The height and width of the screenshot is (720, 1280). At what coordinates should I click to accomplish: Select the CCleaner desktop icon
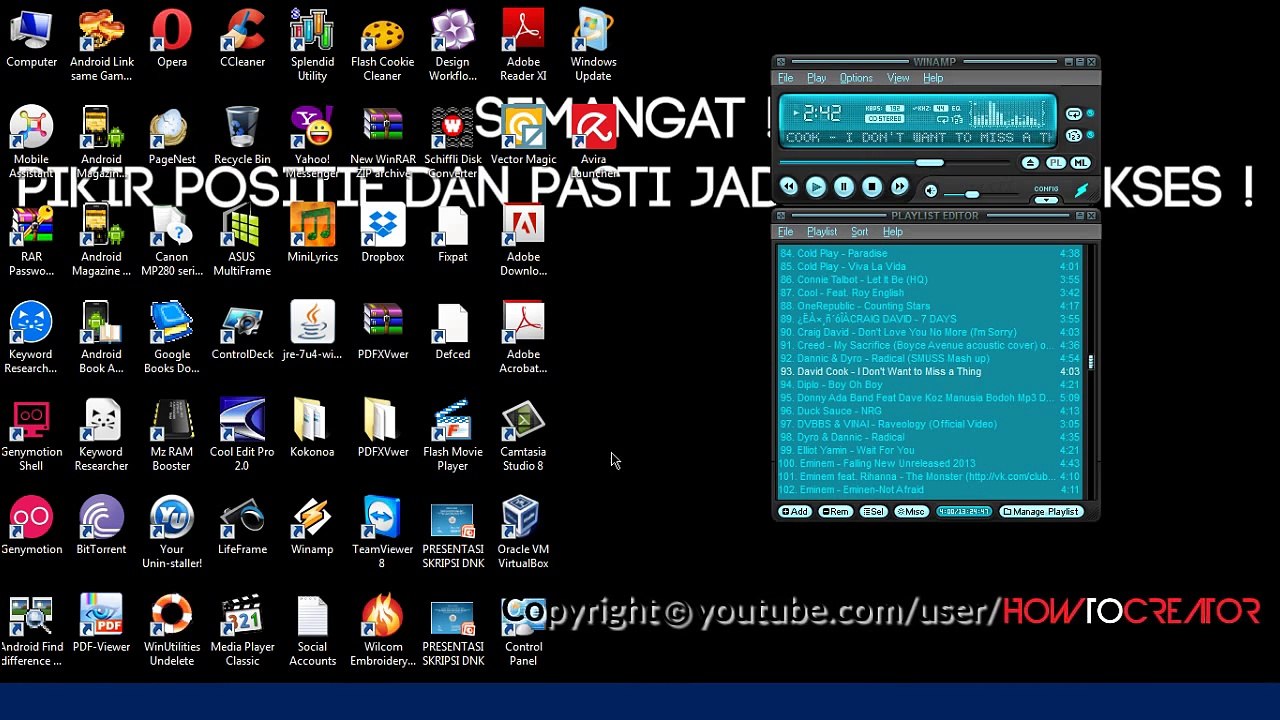click(242, 39)
